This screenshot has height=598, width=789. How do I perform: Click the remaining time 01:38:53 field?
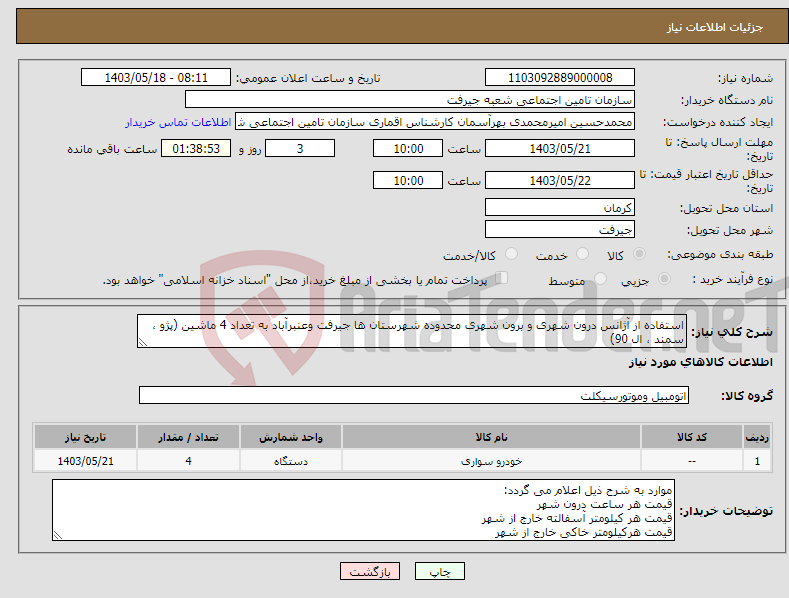196,148
